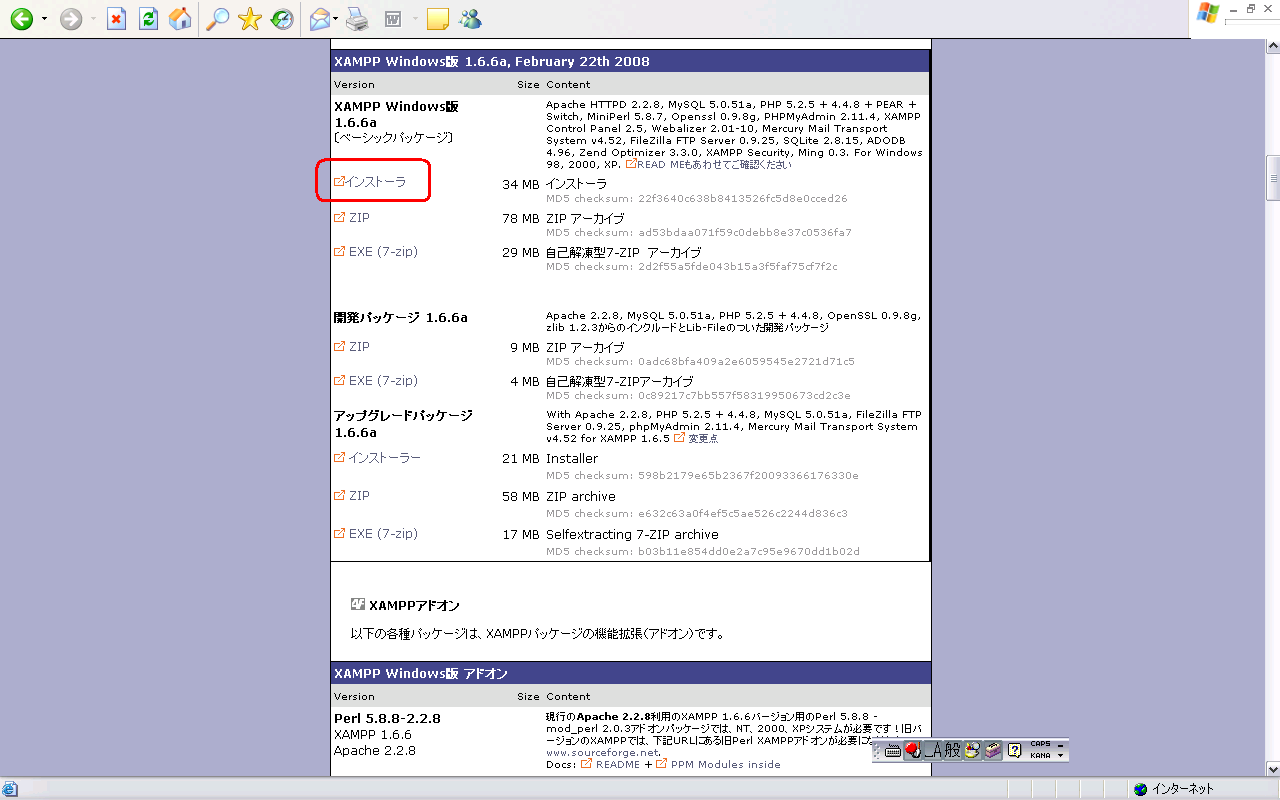Expand the Mail button dropdown arrow
The height and width of the screenshot is (800, 1280).
click(x=337, y=19)
